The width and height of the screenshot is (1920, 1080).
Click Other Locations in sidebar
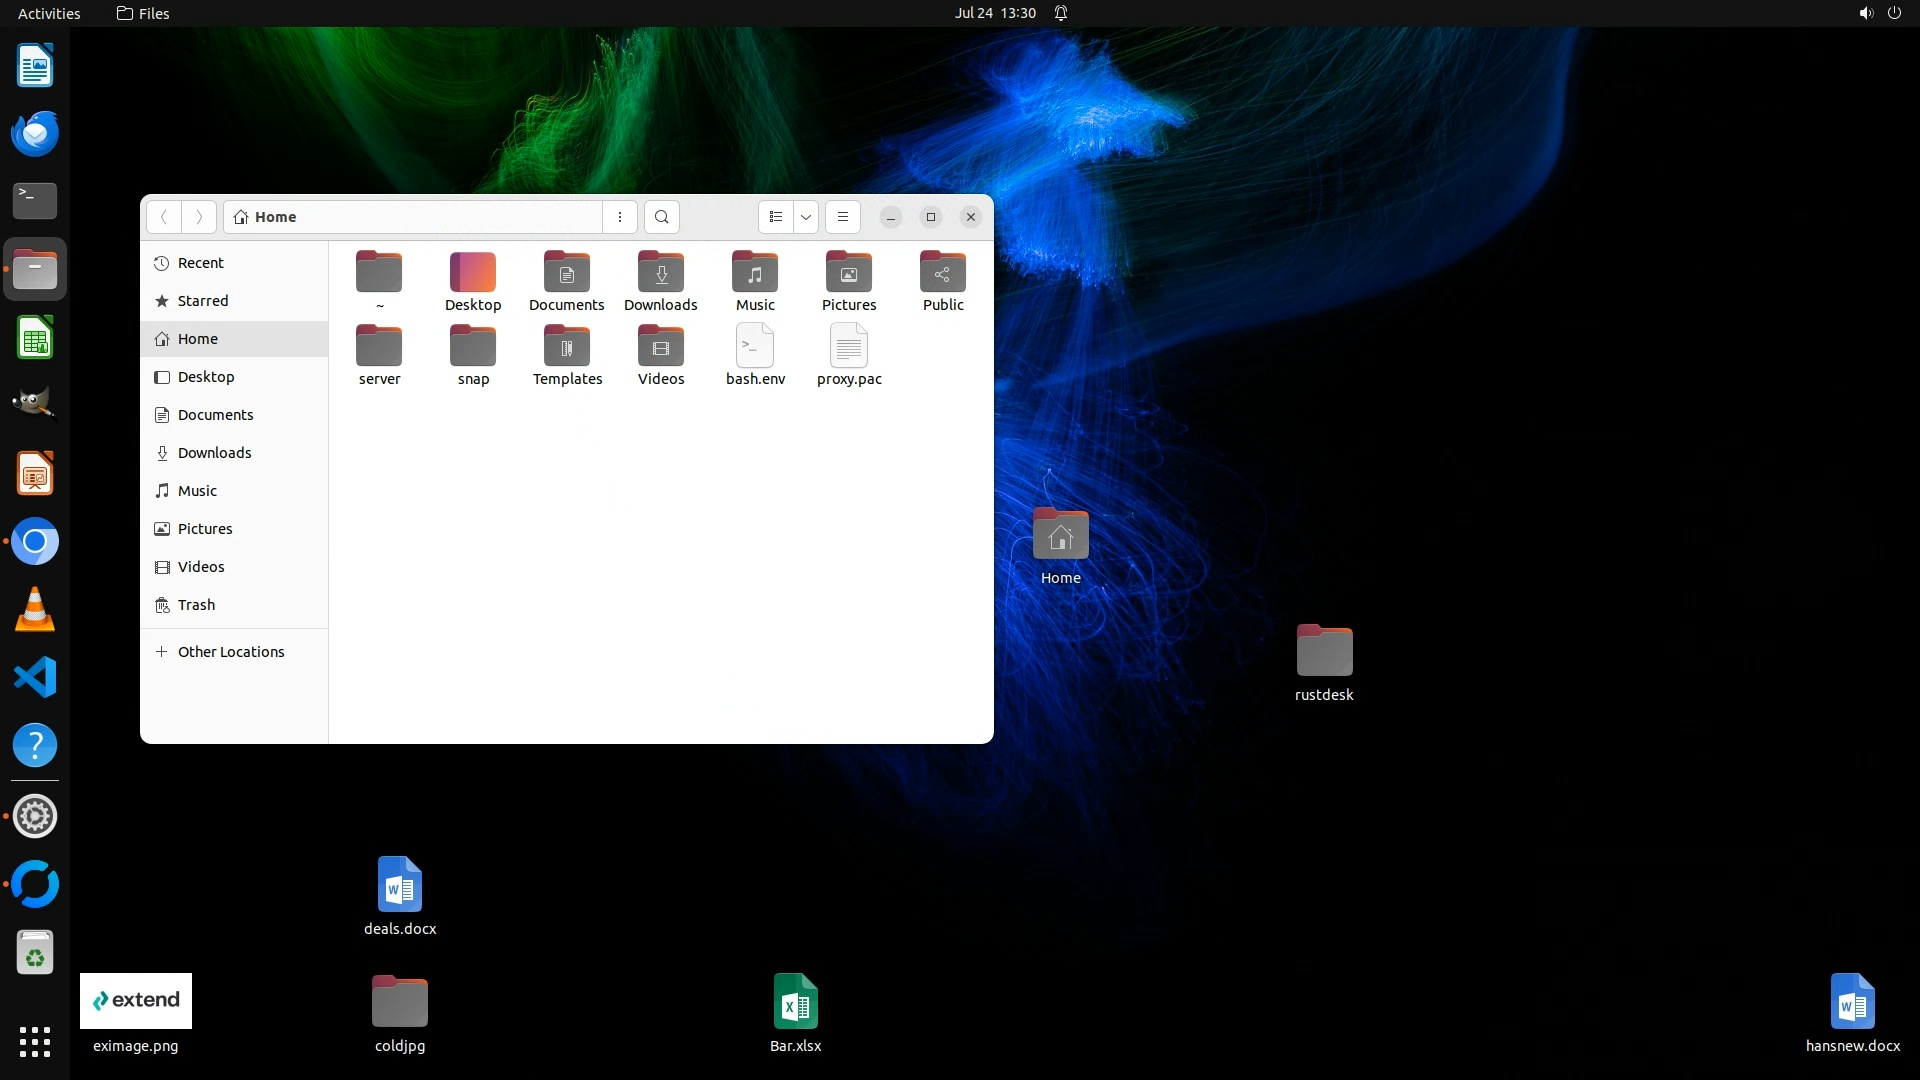(x=231, y=652)
